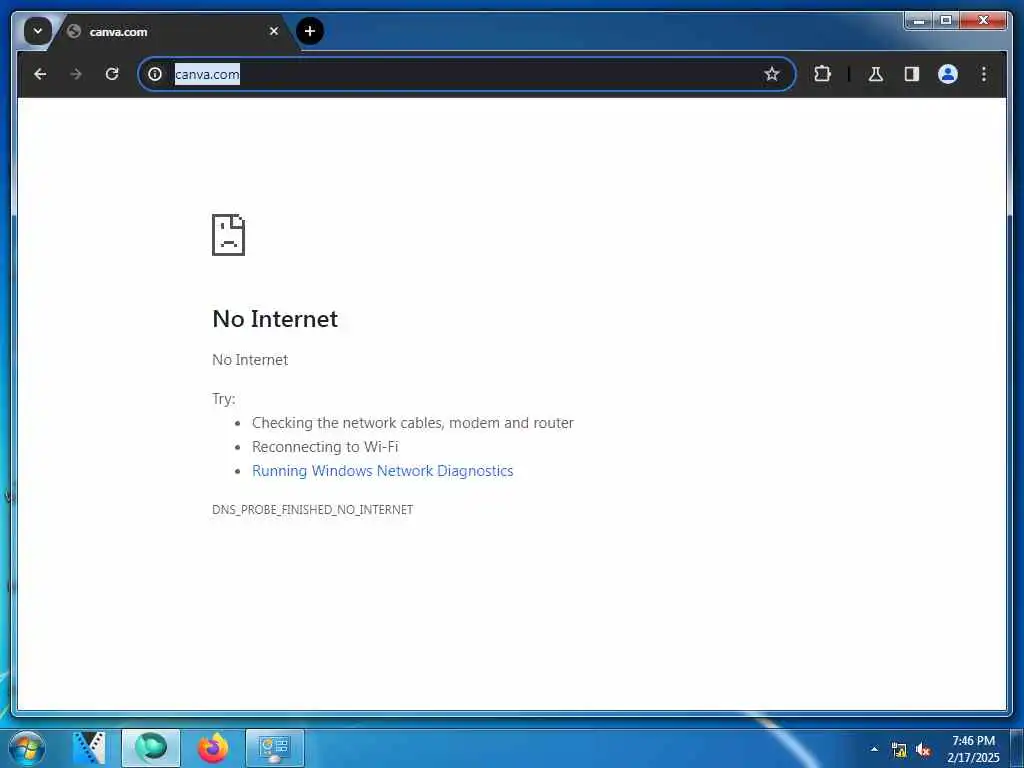Open Chrome's three-dot menu

(984, 74)
